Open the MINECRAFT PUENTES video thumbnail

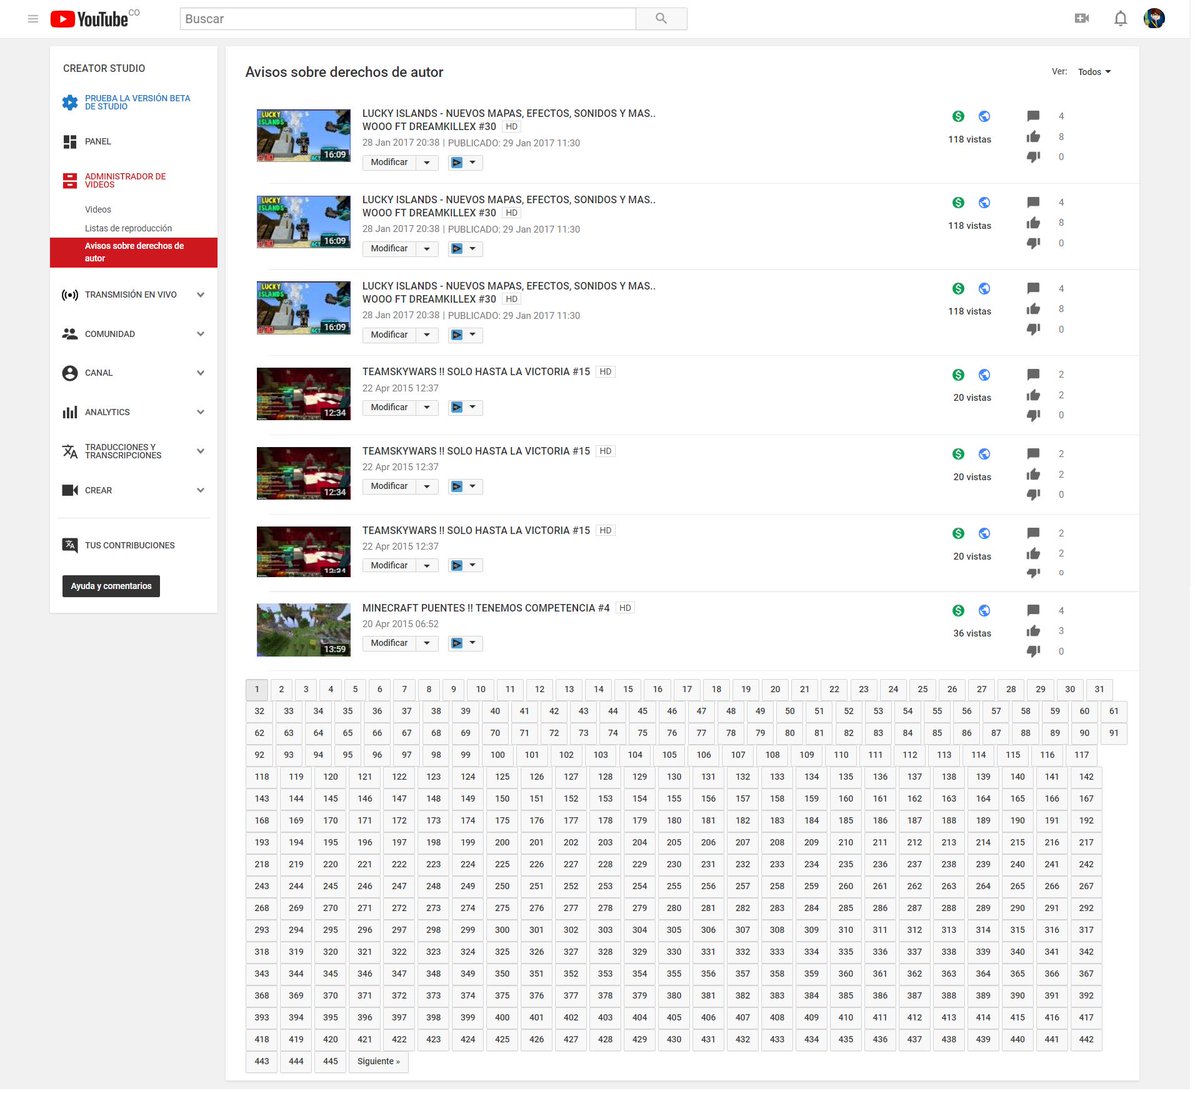point(304,630)
